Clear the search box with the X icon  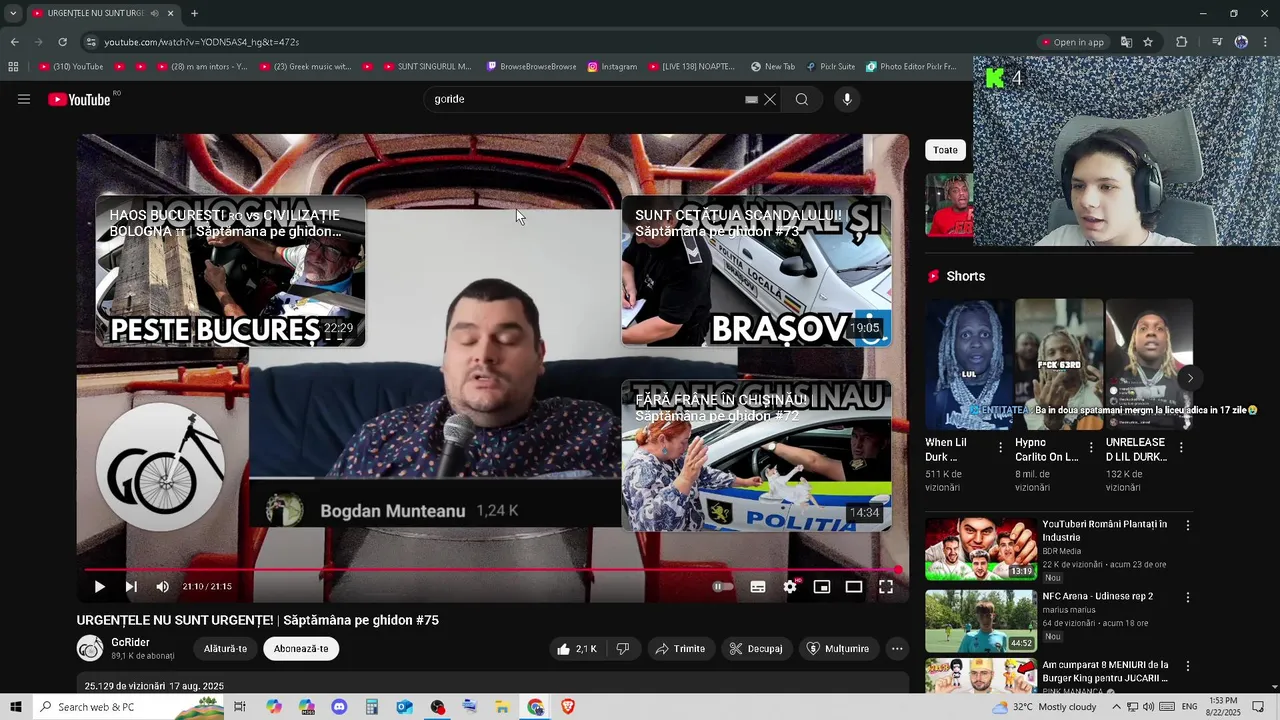pyautogui.click(x=770, y=99)
